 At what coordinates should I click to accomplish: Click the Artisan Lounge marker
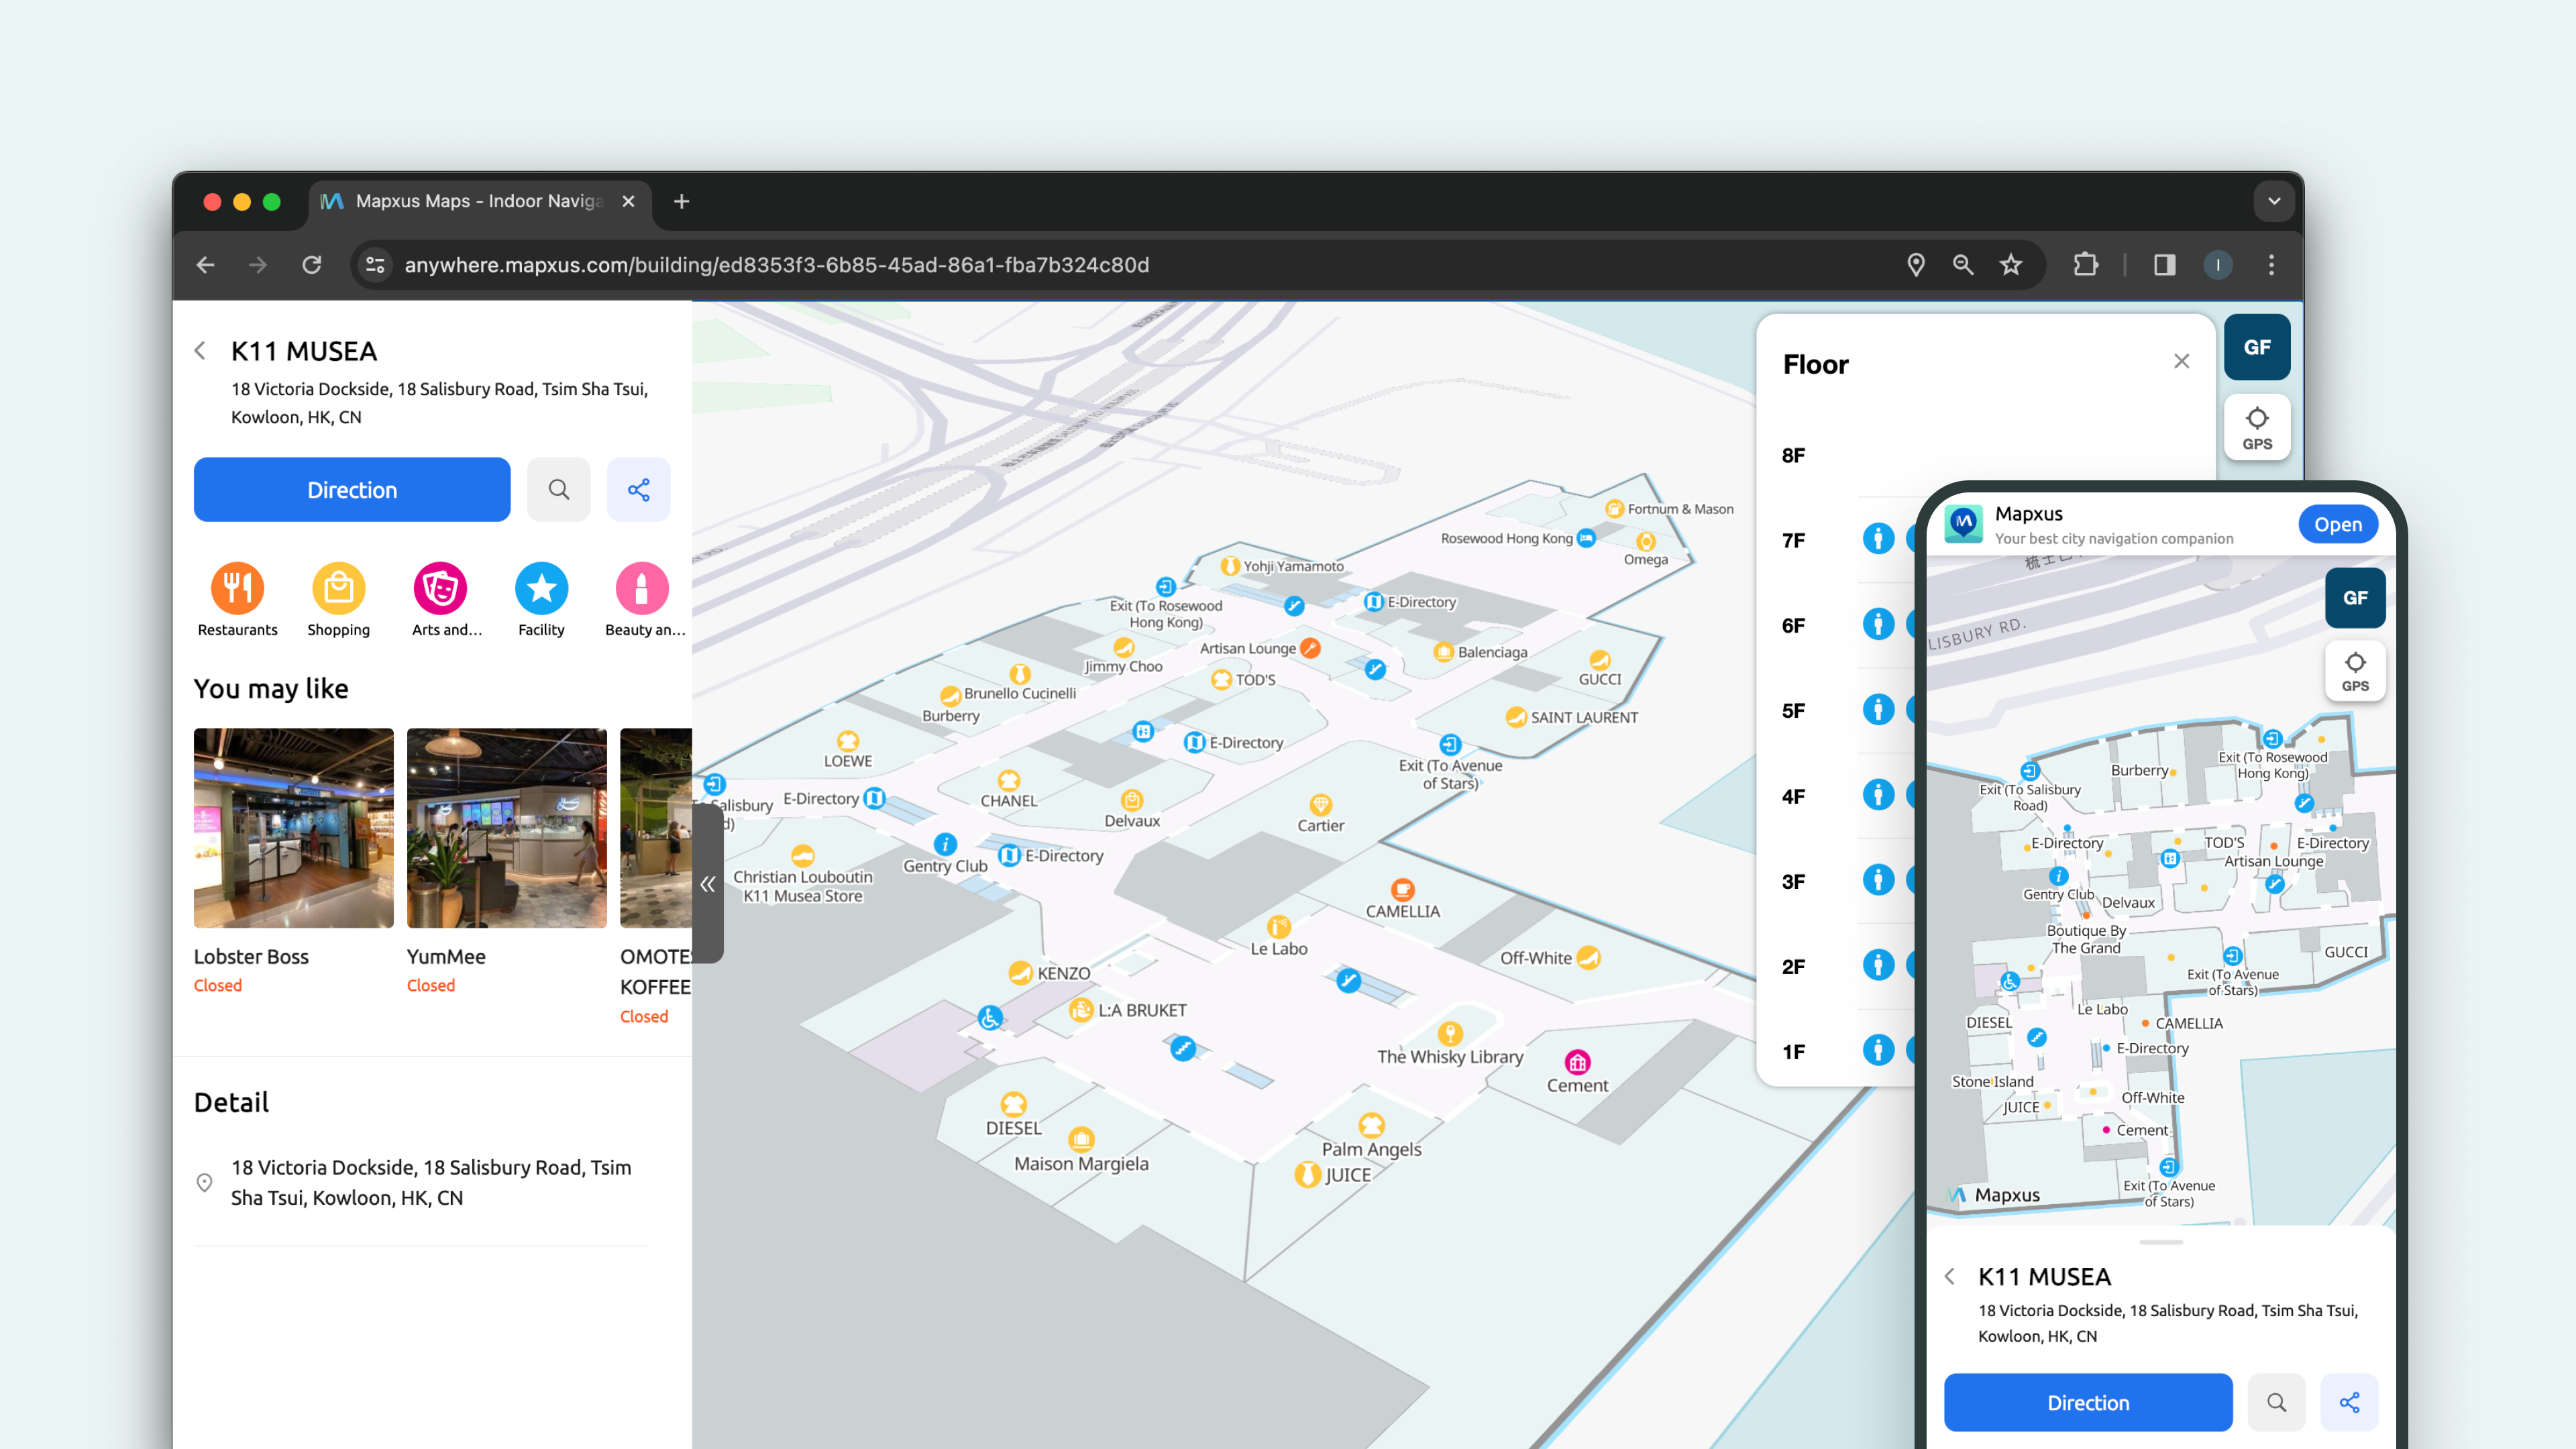point(1310,648)
